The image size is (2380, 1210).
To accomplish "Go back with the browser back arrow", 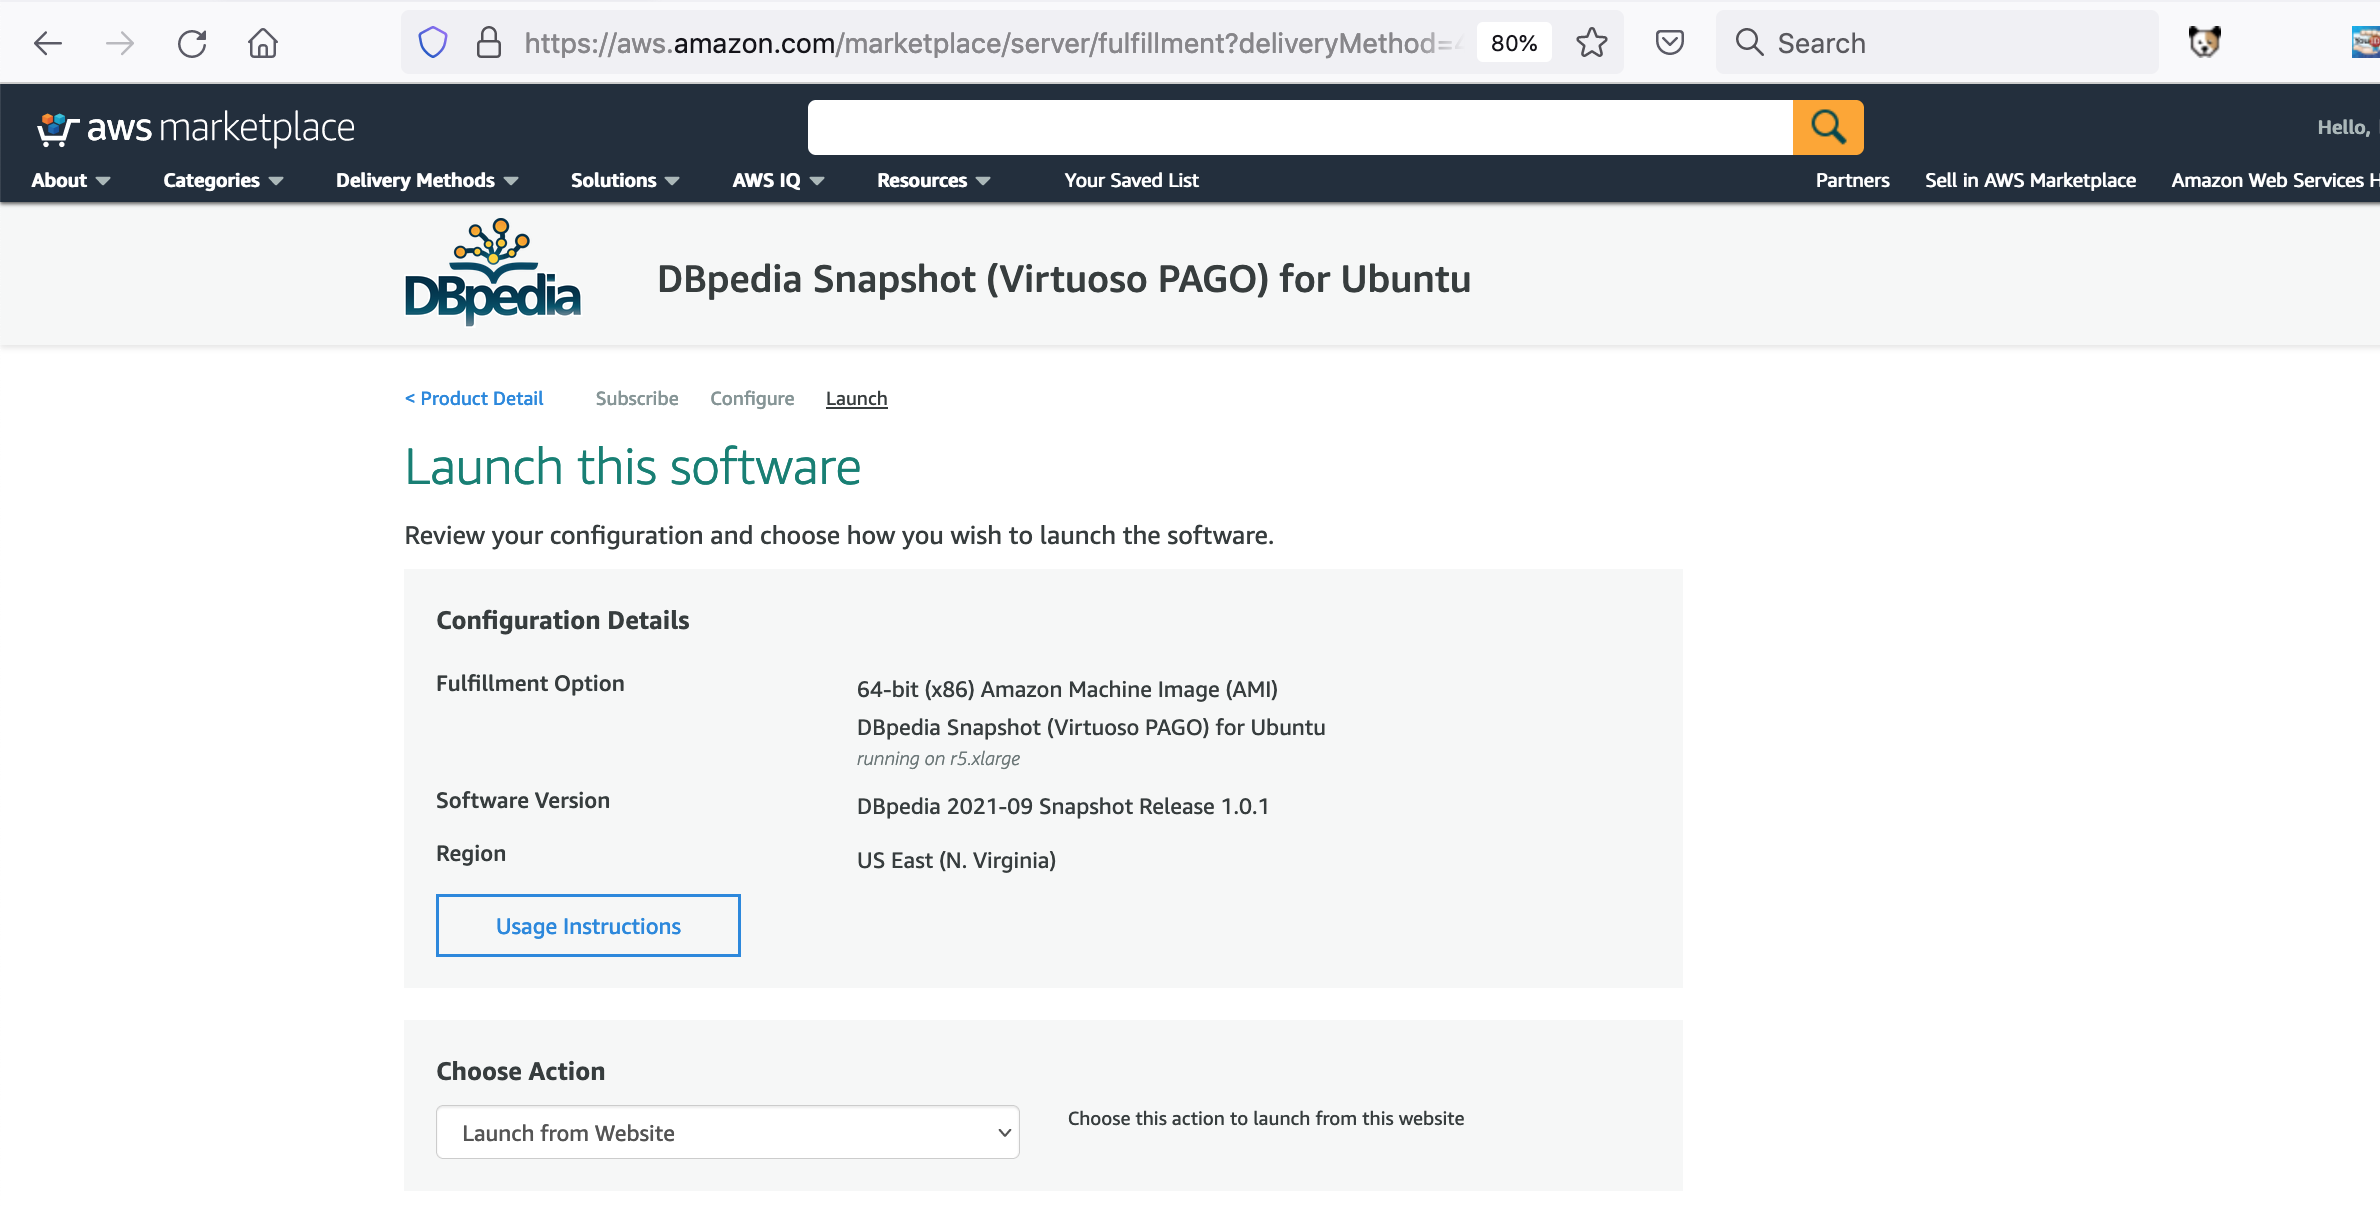I will pos(48,43).
